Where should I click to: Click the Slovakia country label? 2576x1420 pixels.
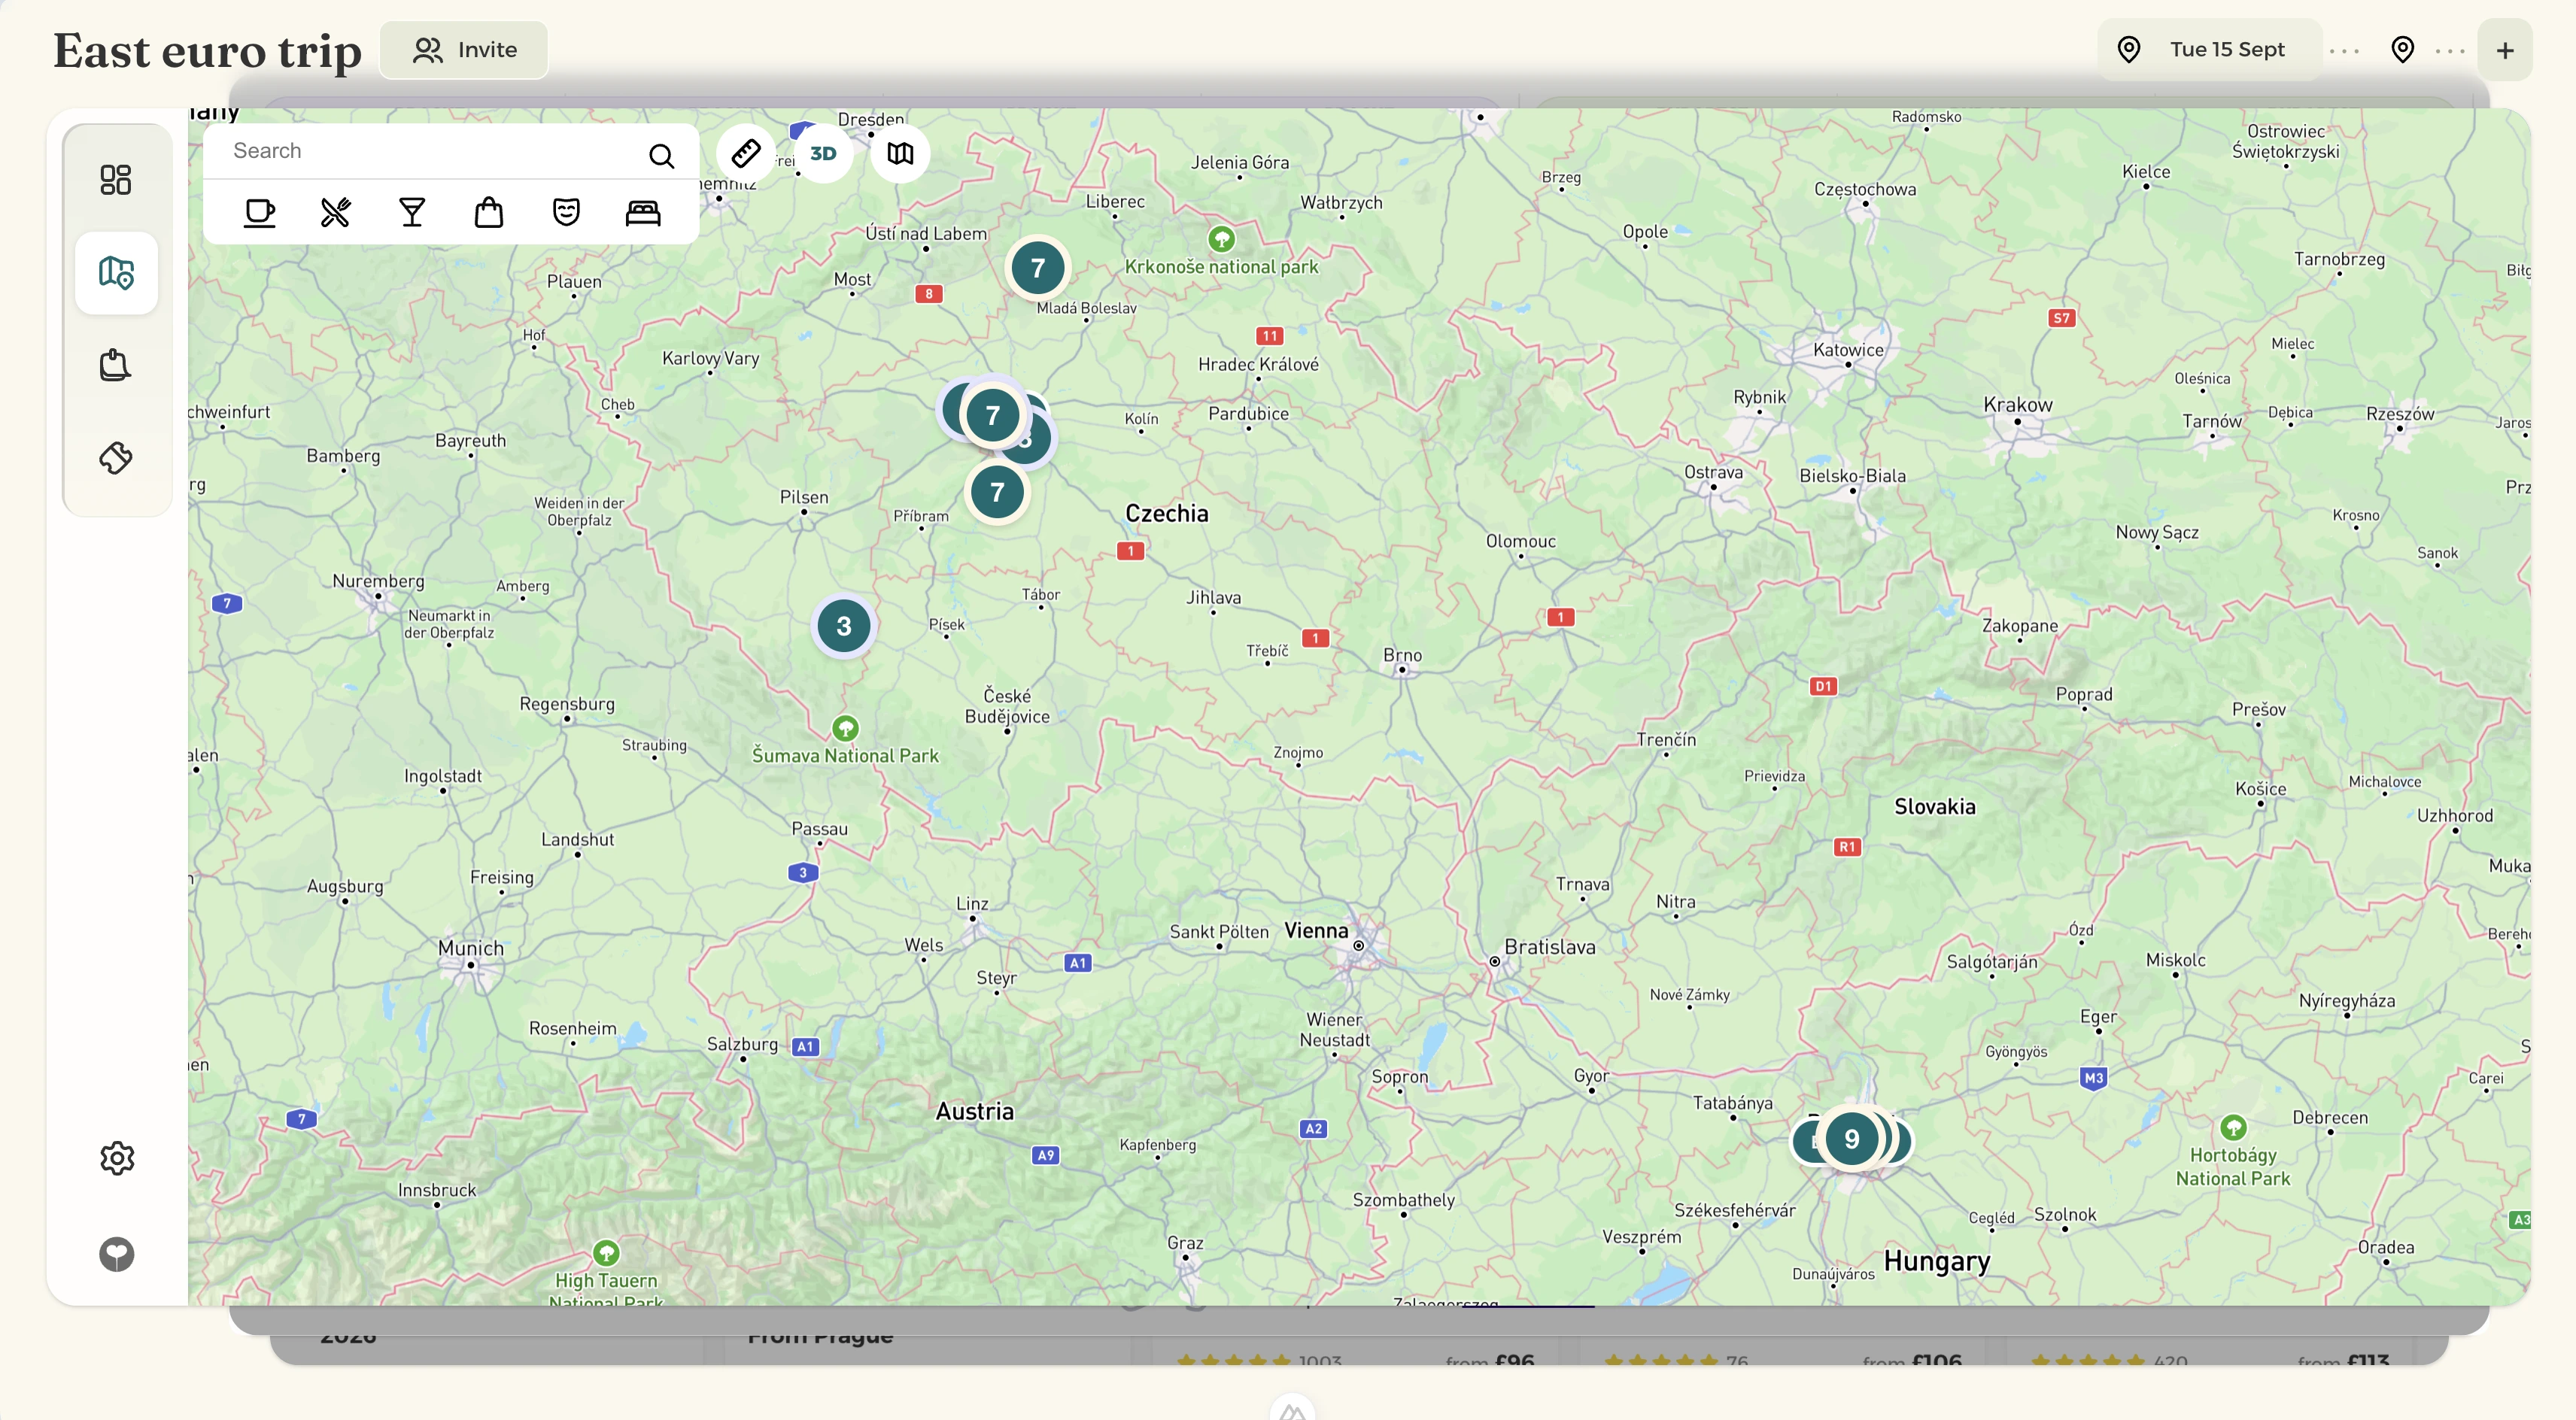1935,807
